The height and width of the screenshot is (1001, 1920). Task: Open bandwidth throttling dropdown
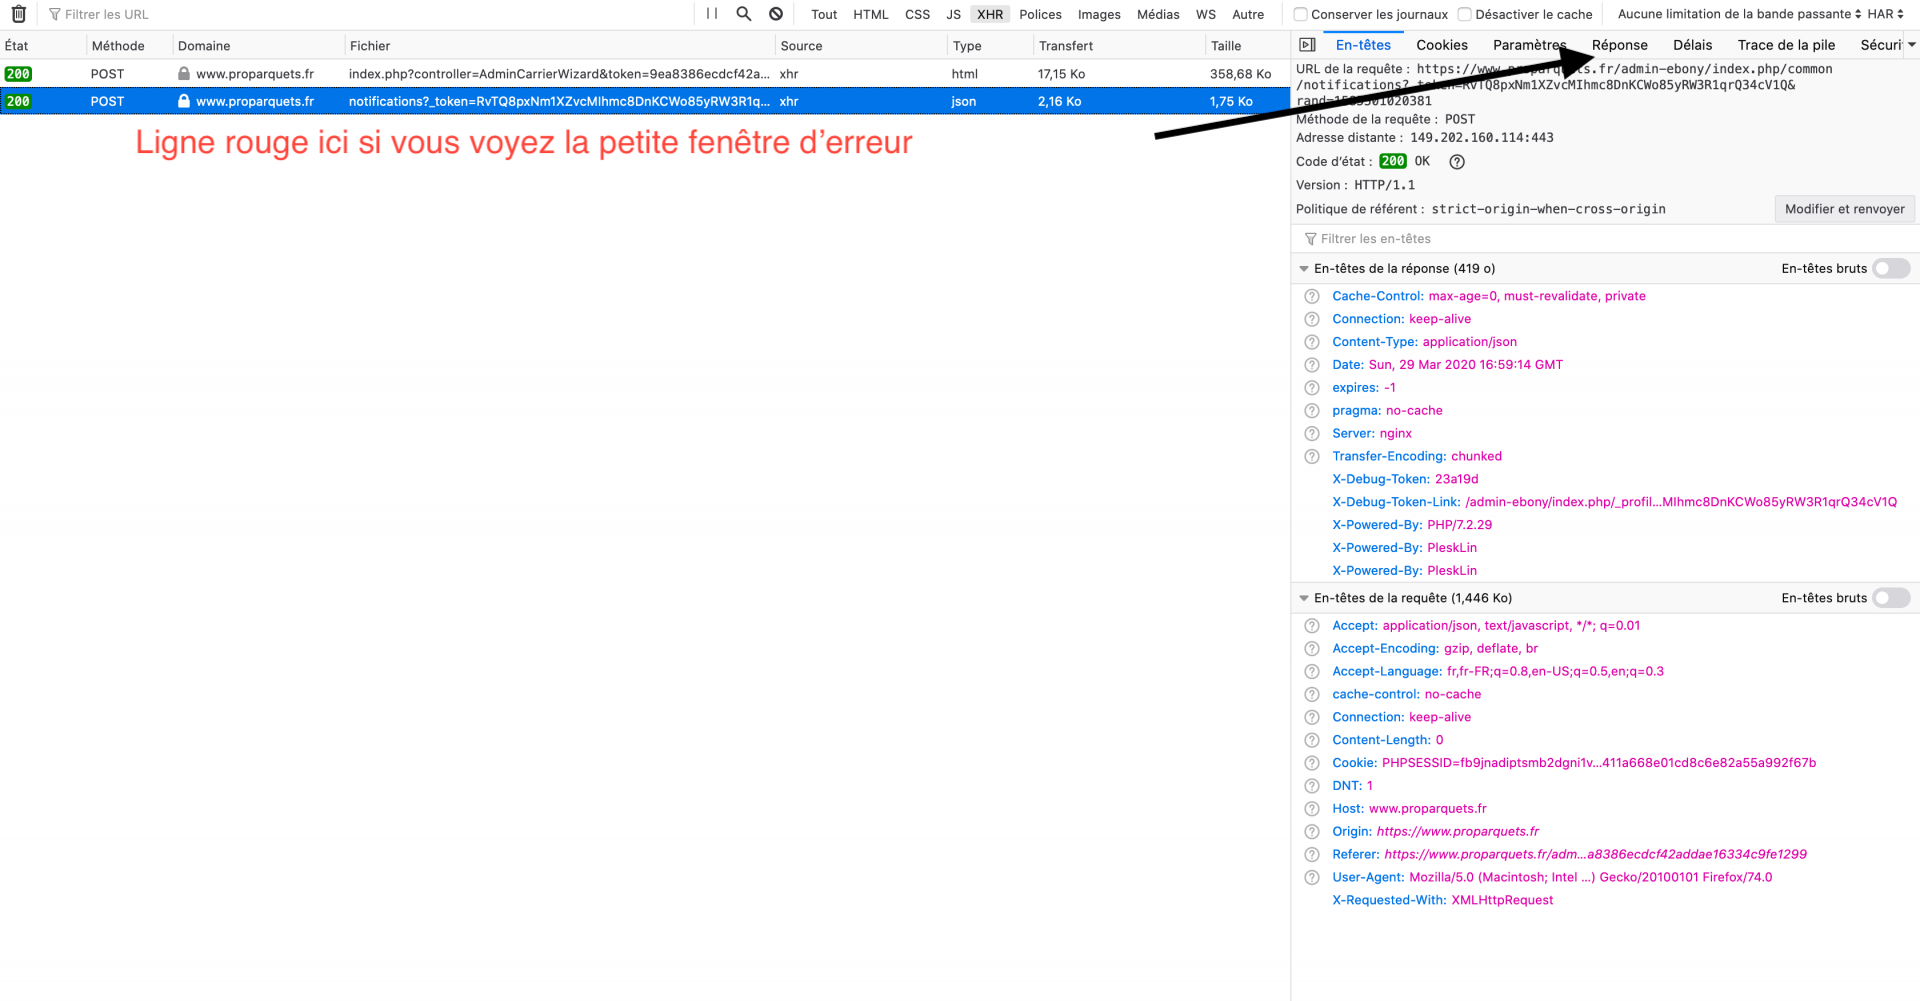click(1740, 14)
